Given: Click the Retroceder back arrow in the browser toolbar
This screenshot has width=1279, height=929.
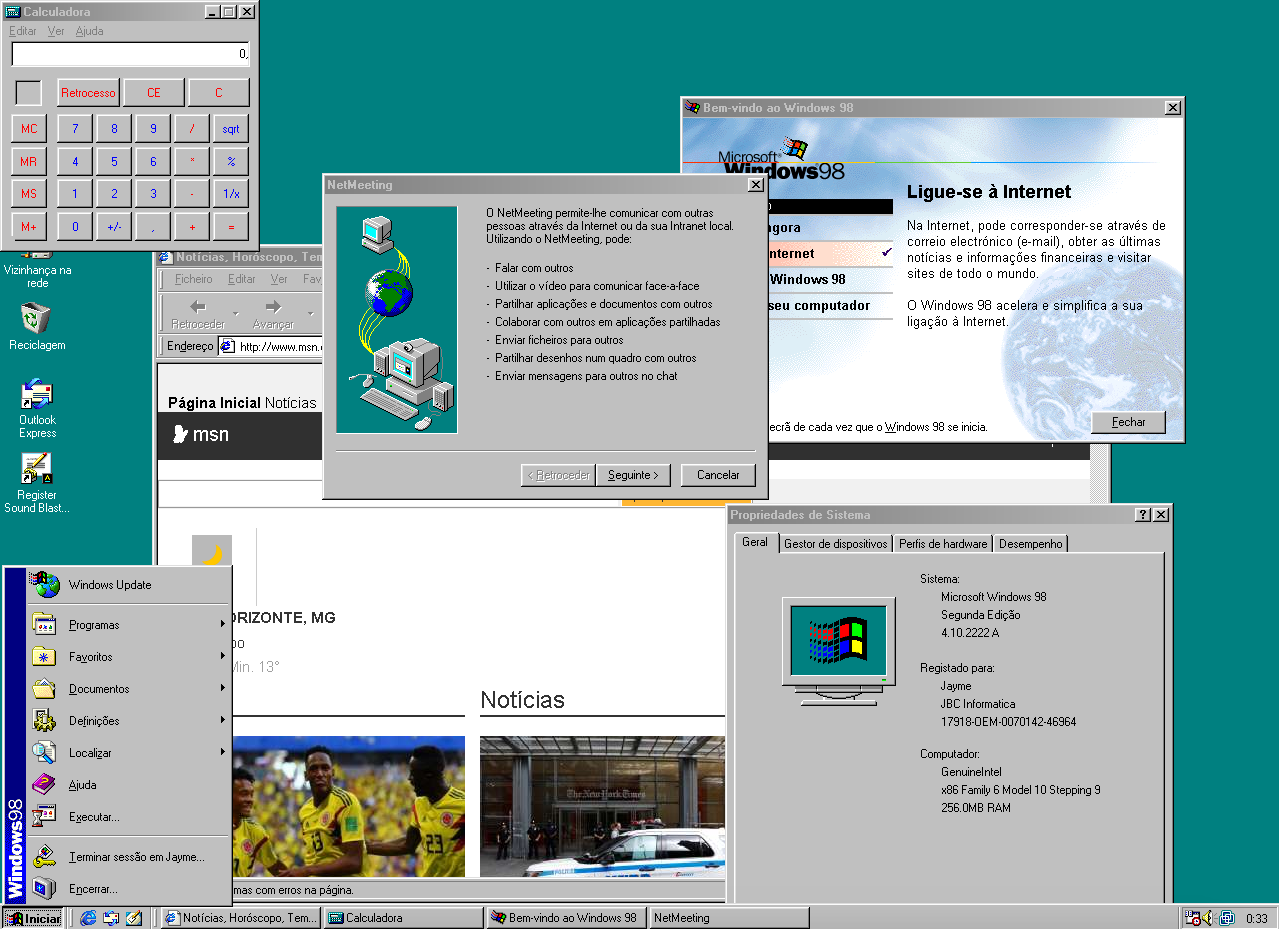Looking at the screenshot, I should tap(198, 308).
